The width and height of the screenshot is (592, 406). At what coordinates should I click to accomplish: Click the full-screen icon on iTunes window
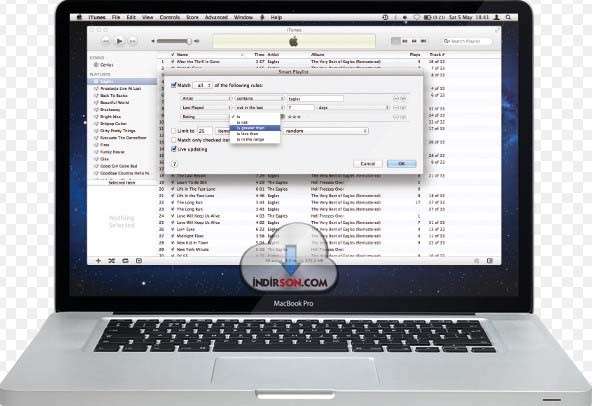tap(497, 30)
